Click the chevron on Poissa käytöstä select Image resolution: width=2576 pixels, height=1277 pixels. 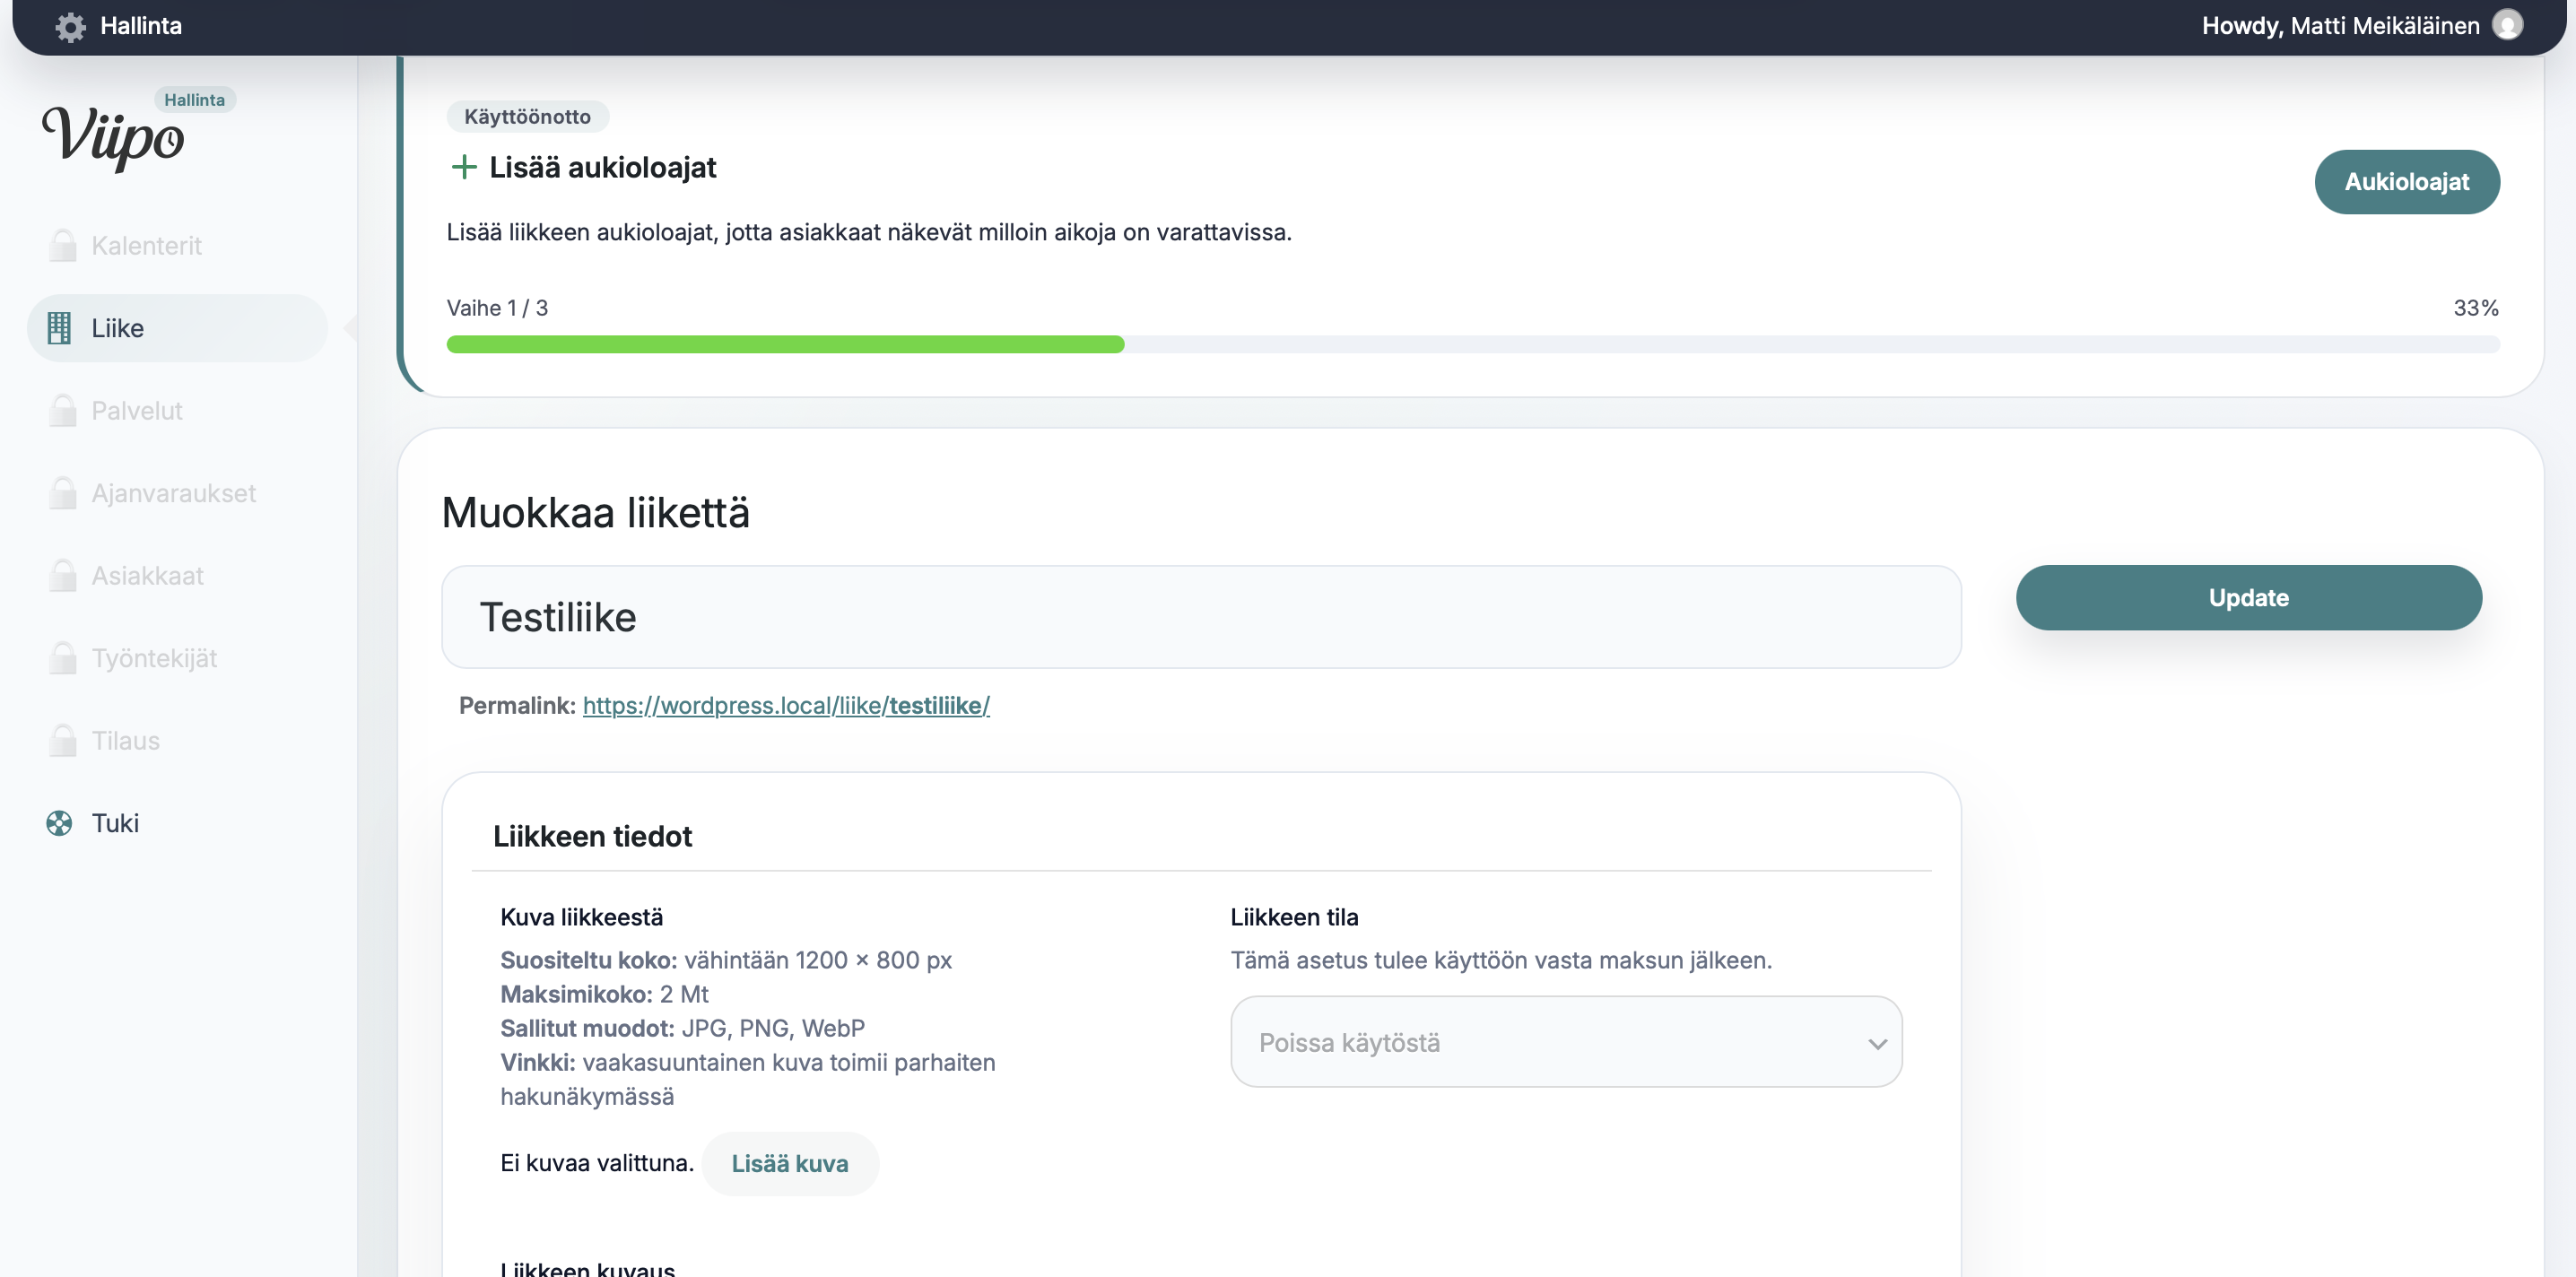pos(1877,1044)
